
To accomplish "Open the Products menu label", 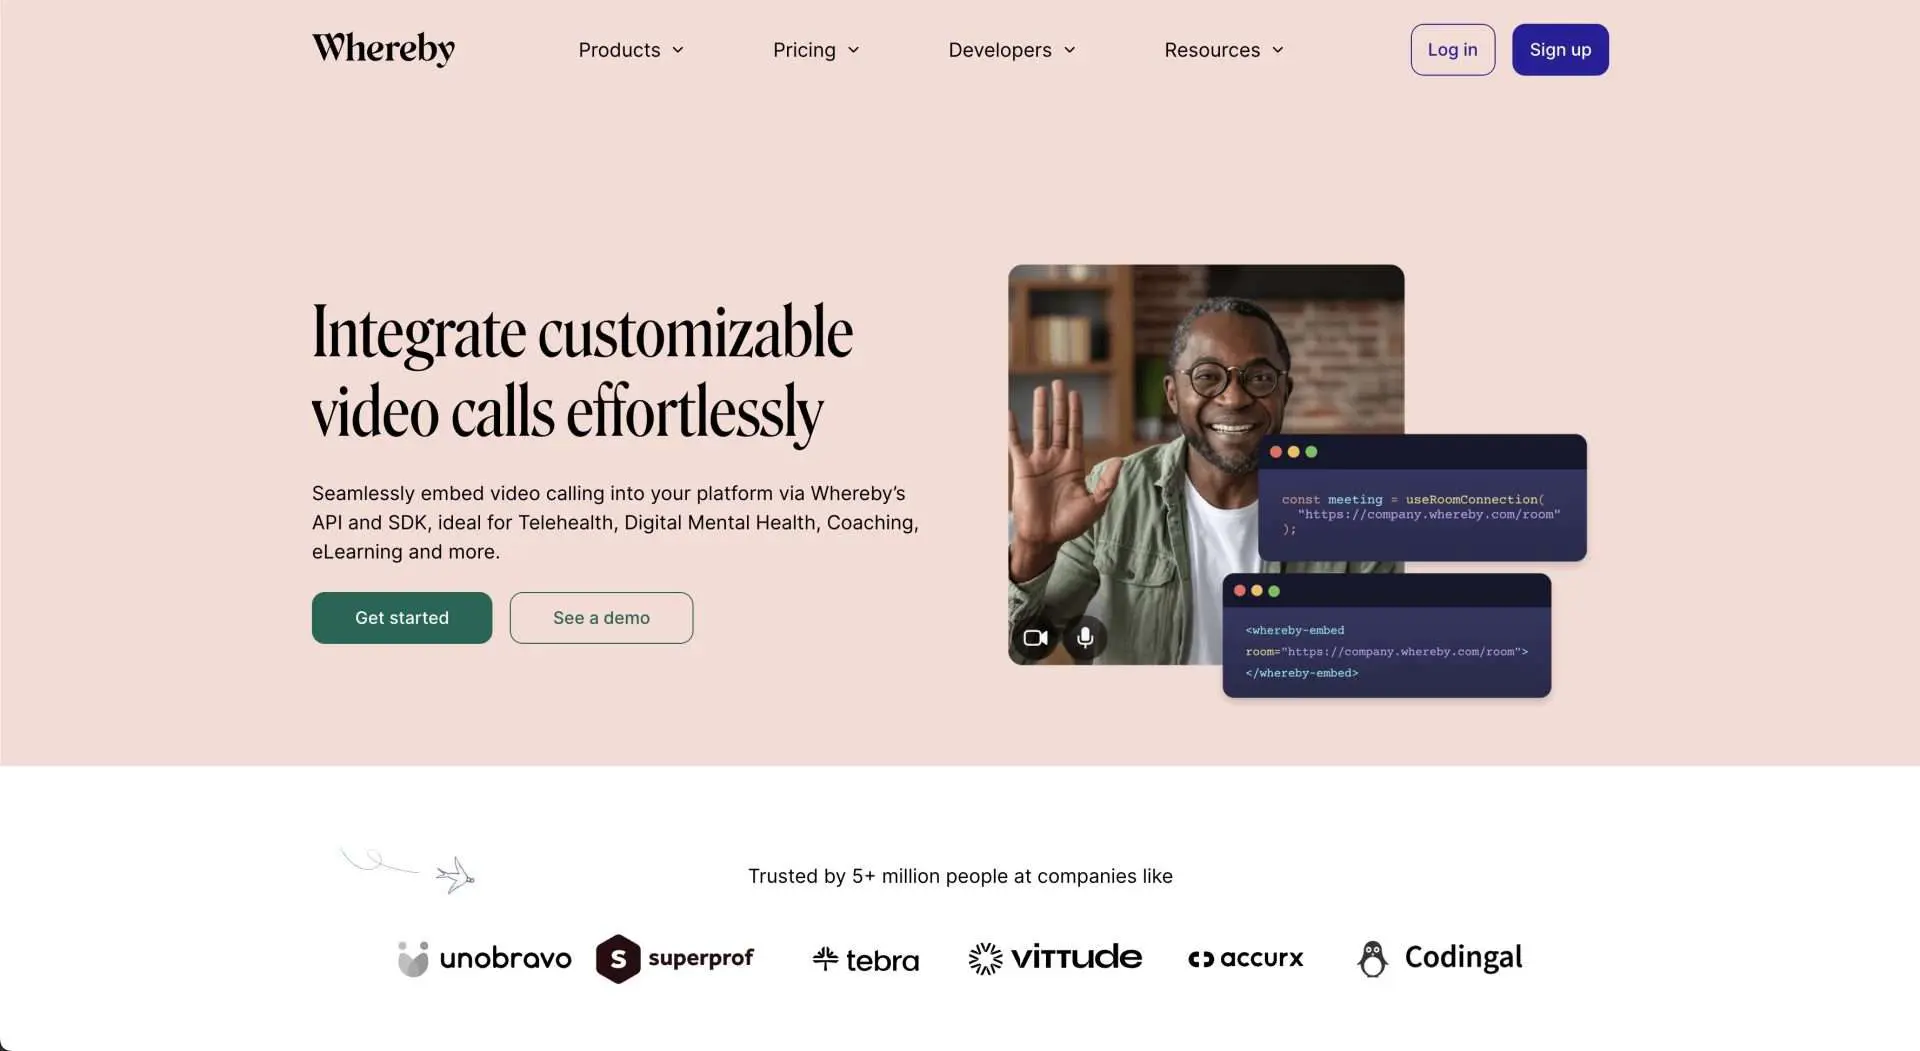I will (x=619, y=50).
